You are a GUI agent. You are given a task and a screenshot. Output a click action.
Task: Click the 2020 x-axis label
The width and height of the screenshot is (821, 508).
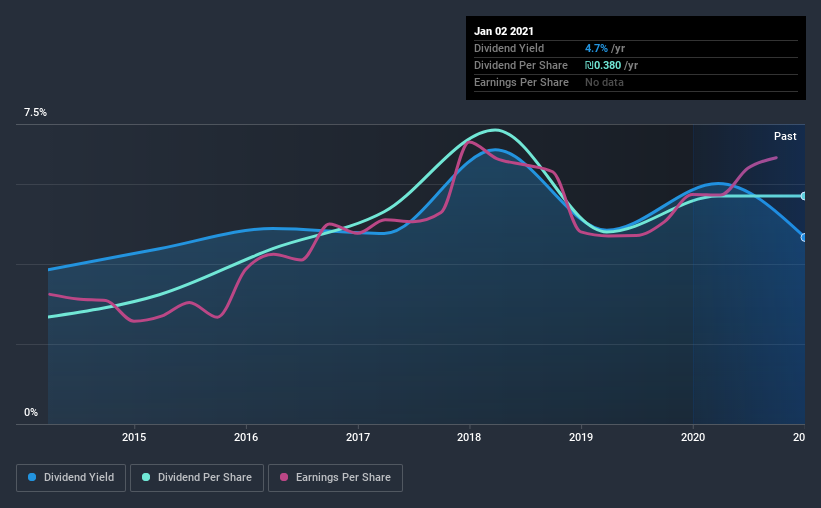click(x=693, y=437)
